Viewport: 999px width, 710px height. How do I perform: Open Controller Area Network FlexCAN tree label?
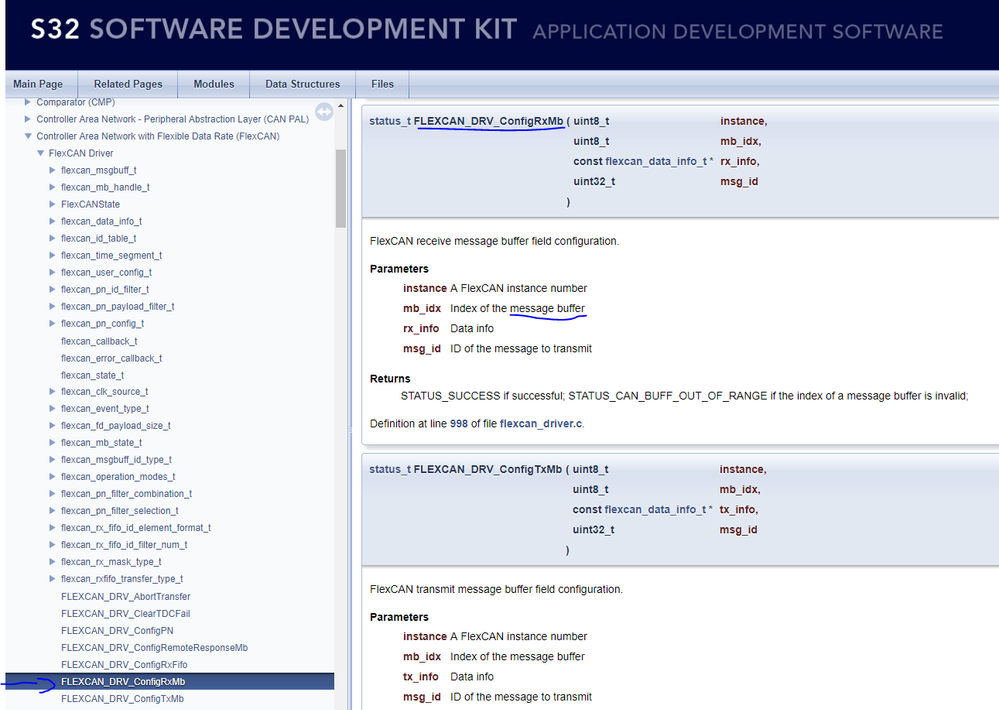158,136
